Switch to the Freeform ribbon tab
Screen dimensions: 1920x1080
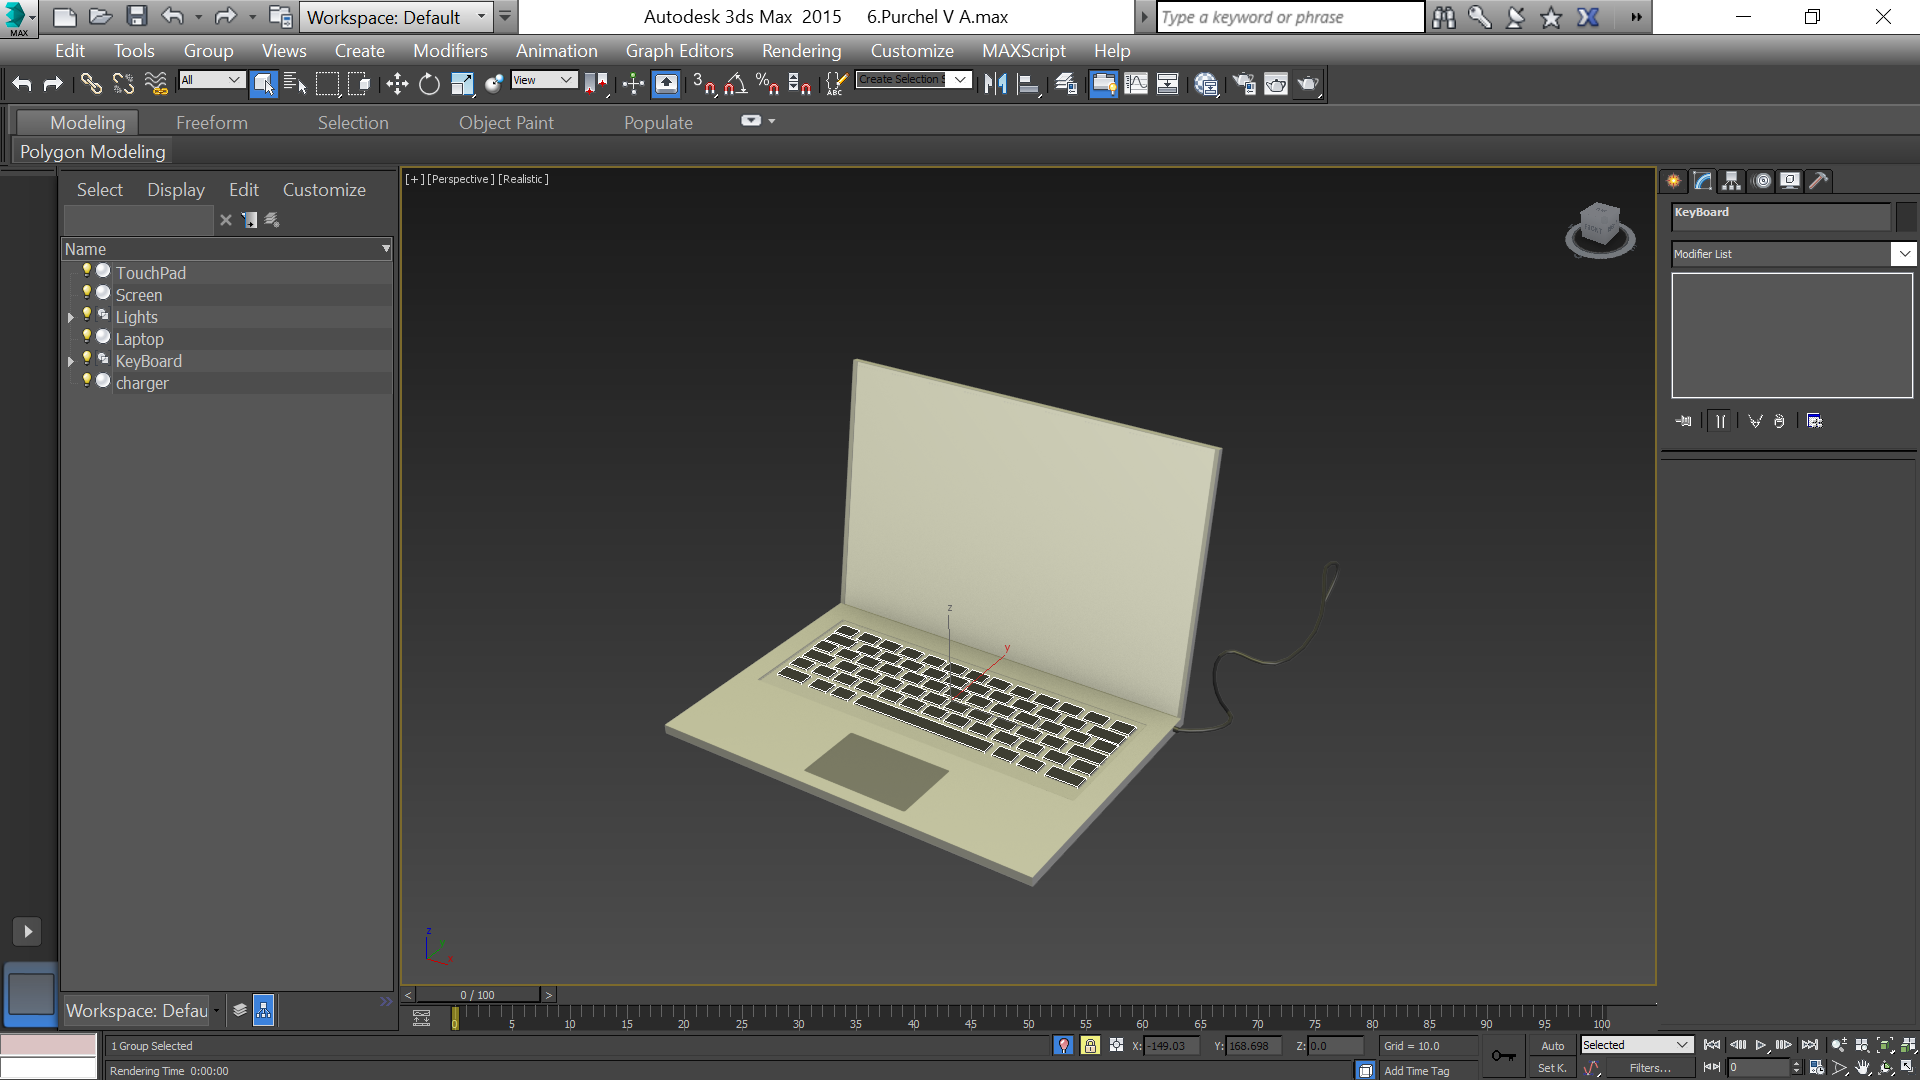(212, 123)
